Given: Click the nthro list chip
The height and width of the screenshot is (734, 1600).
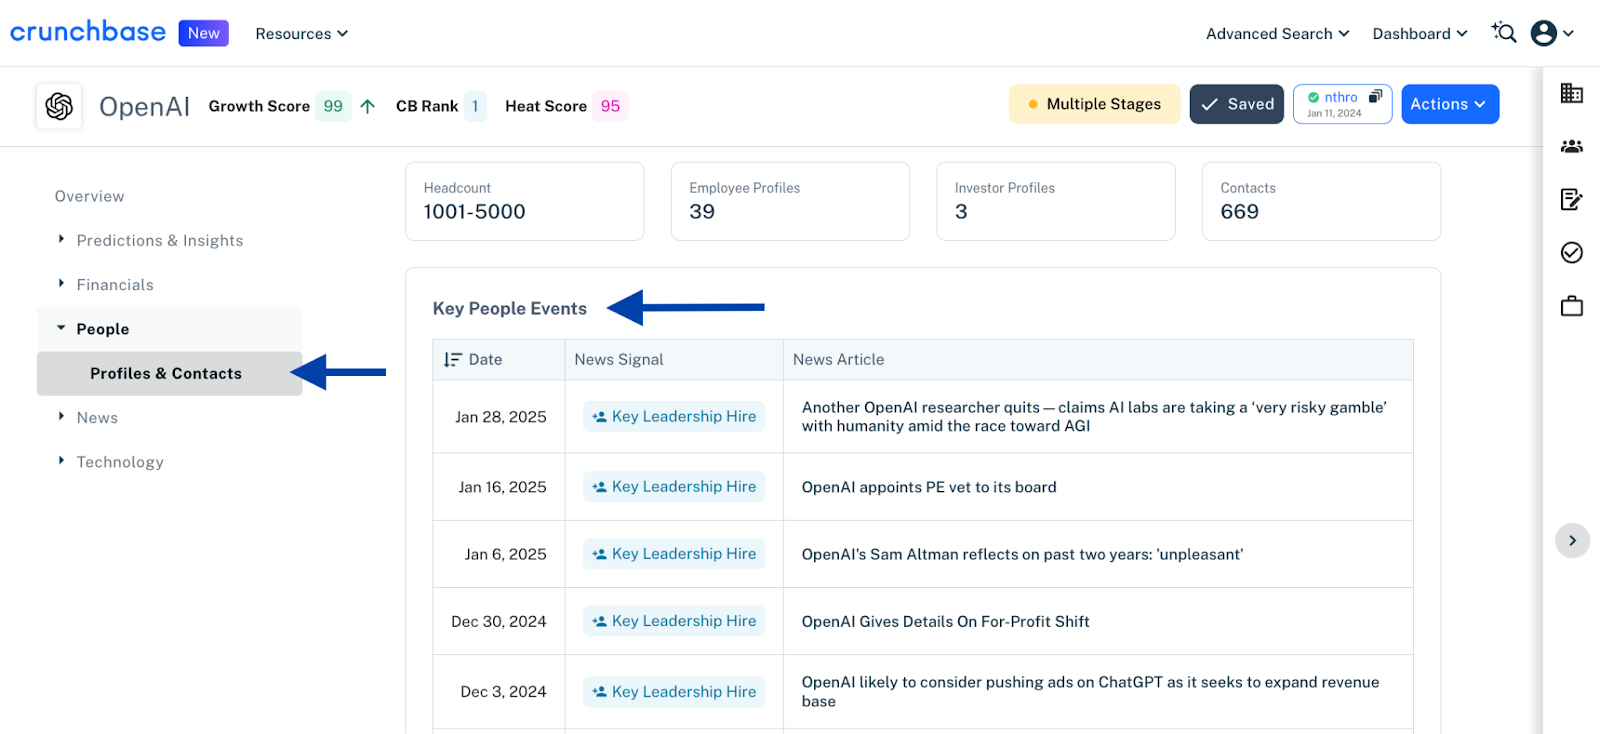Looking at the screenshot, I should coord(1342,104).
